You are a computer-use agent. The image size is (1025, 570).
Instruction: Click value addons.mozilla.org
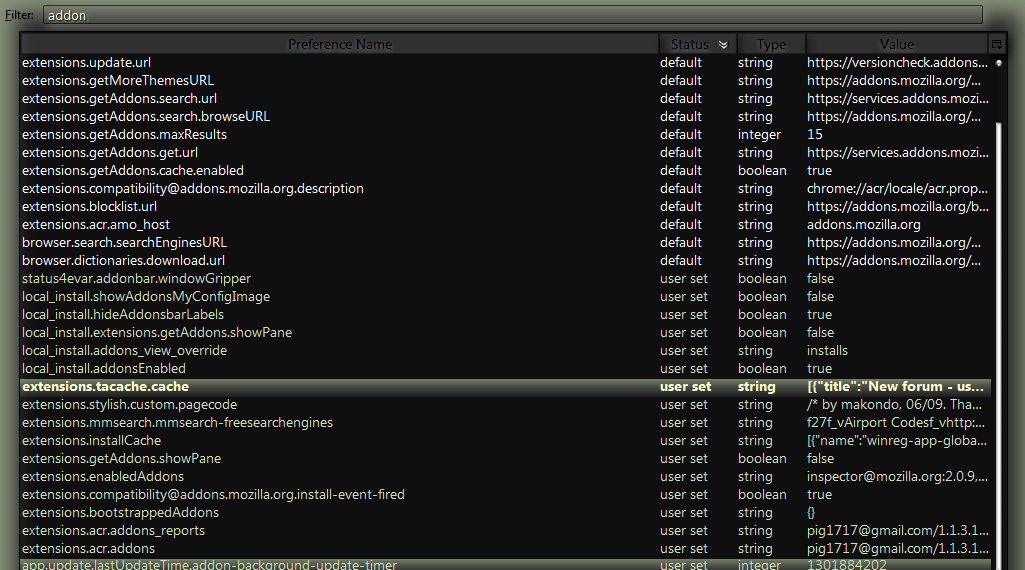[x=864, y=224]
